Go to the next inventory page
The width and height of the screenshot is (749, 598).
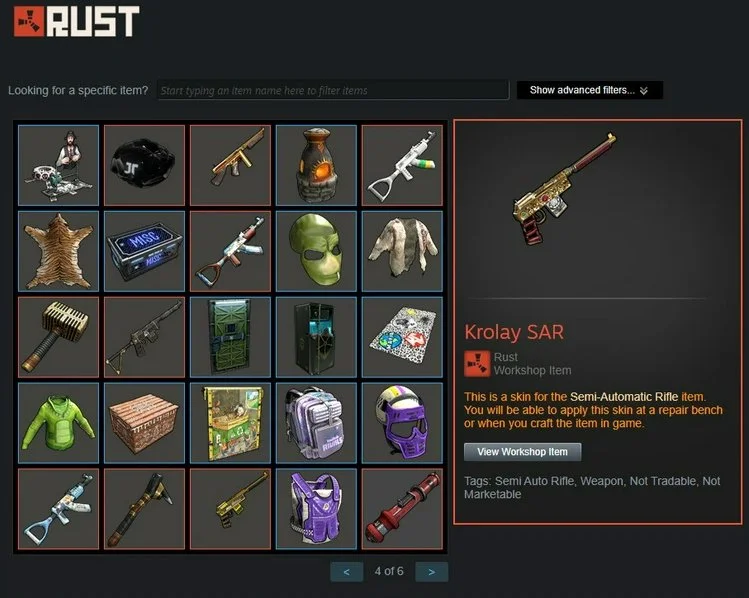pos(431,572)
